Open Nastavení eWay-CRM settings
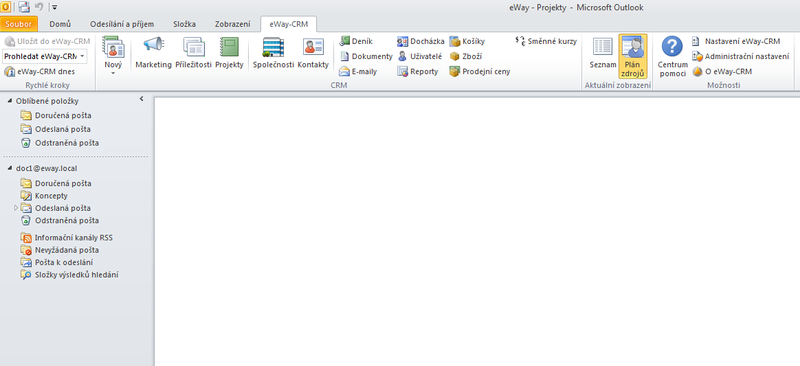This screenshot has height=366, width=800. coord(736,41)
